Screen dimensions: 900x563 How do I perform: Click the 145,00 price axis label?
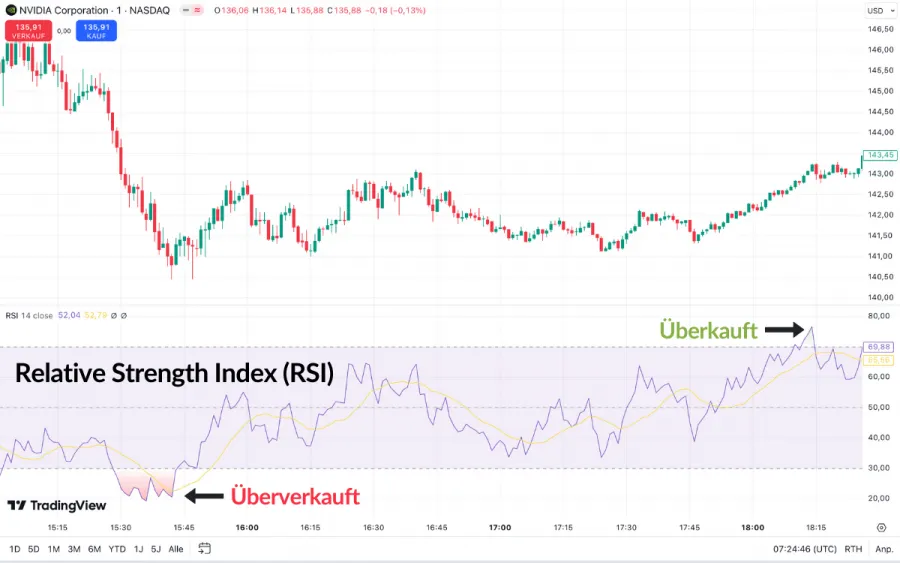point(880,91)
